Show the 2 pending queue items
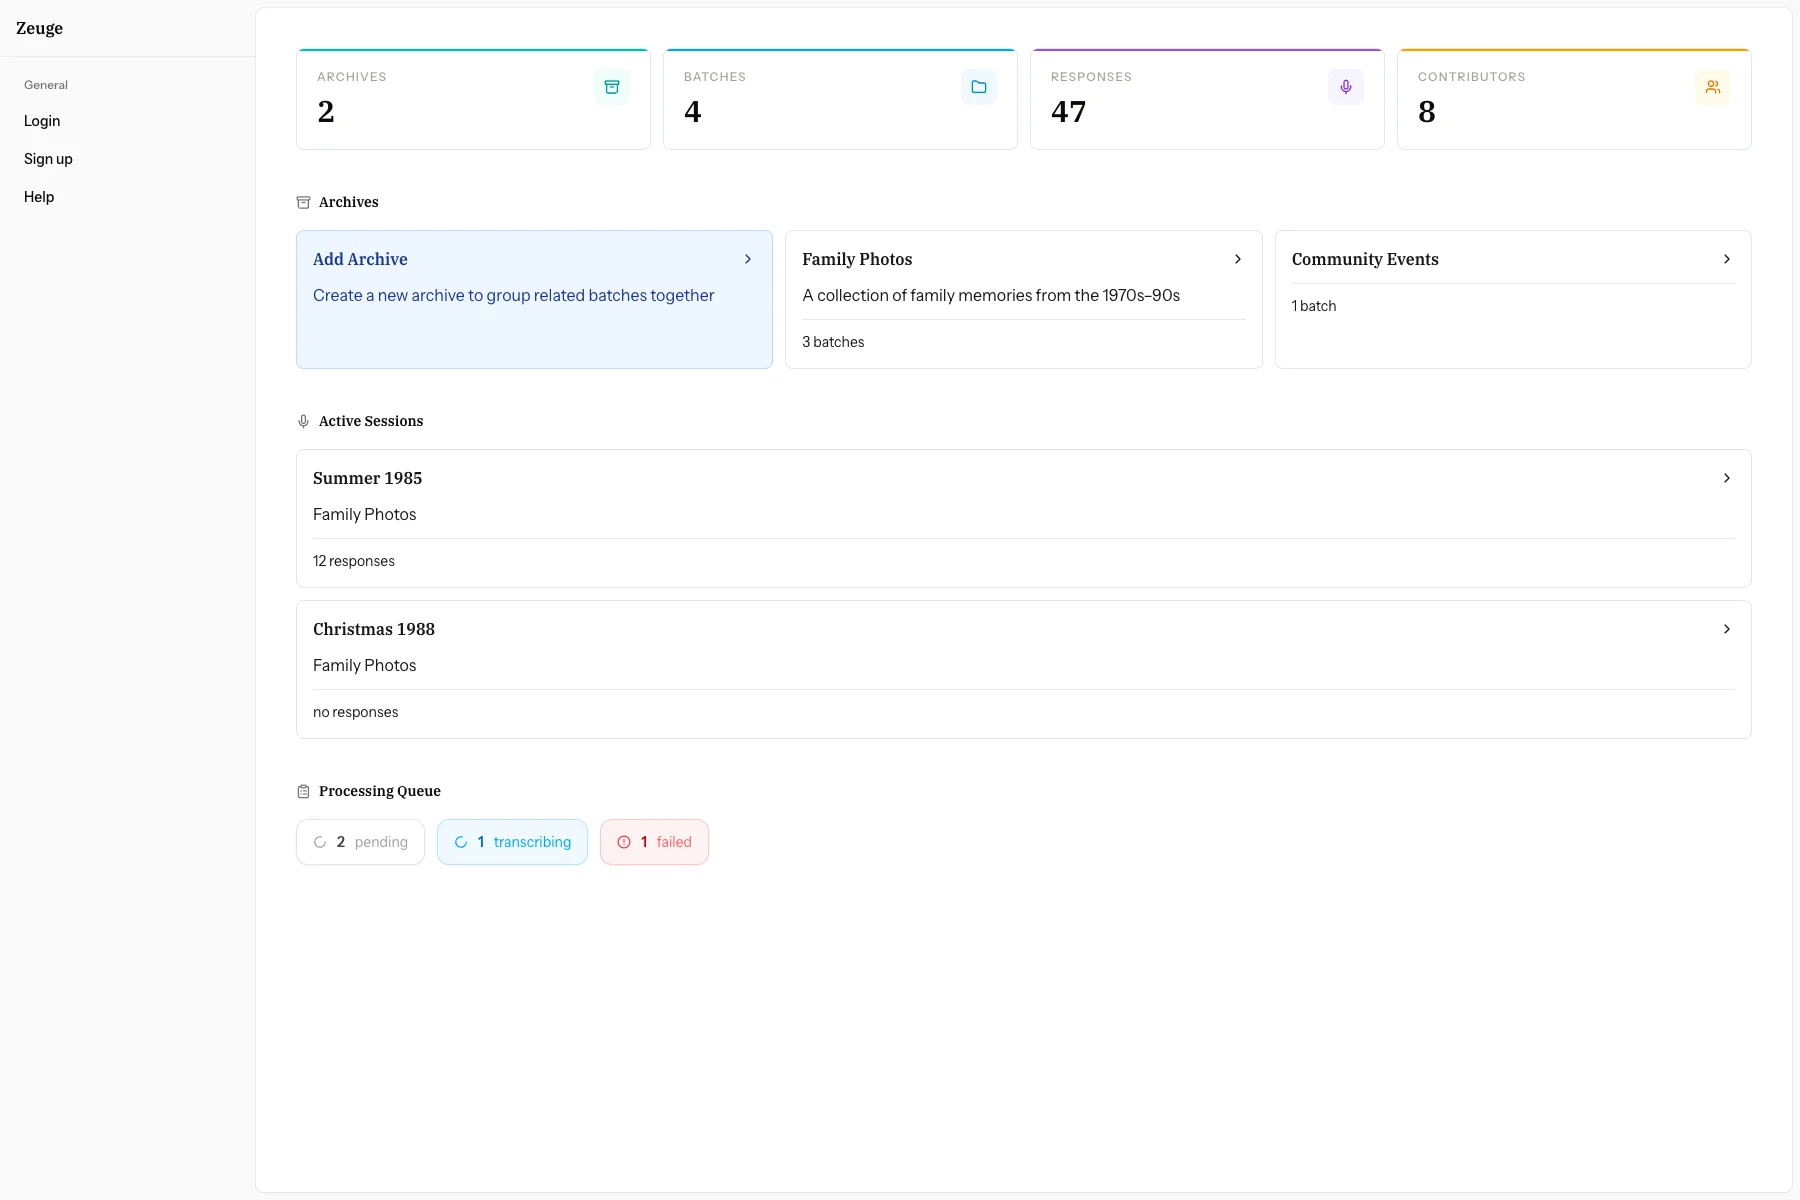 tap(360, 842)
